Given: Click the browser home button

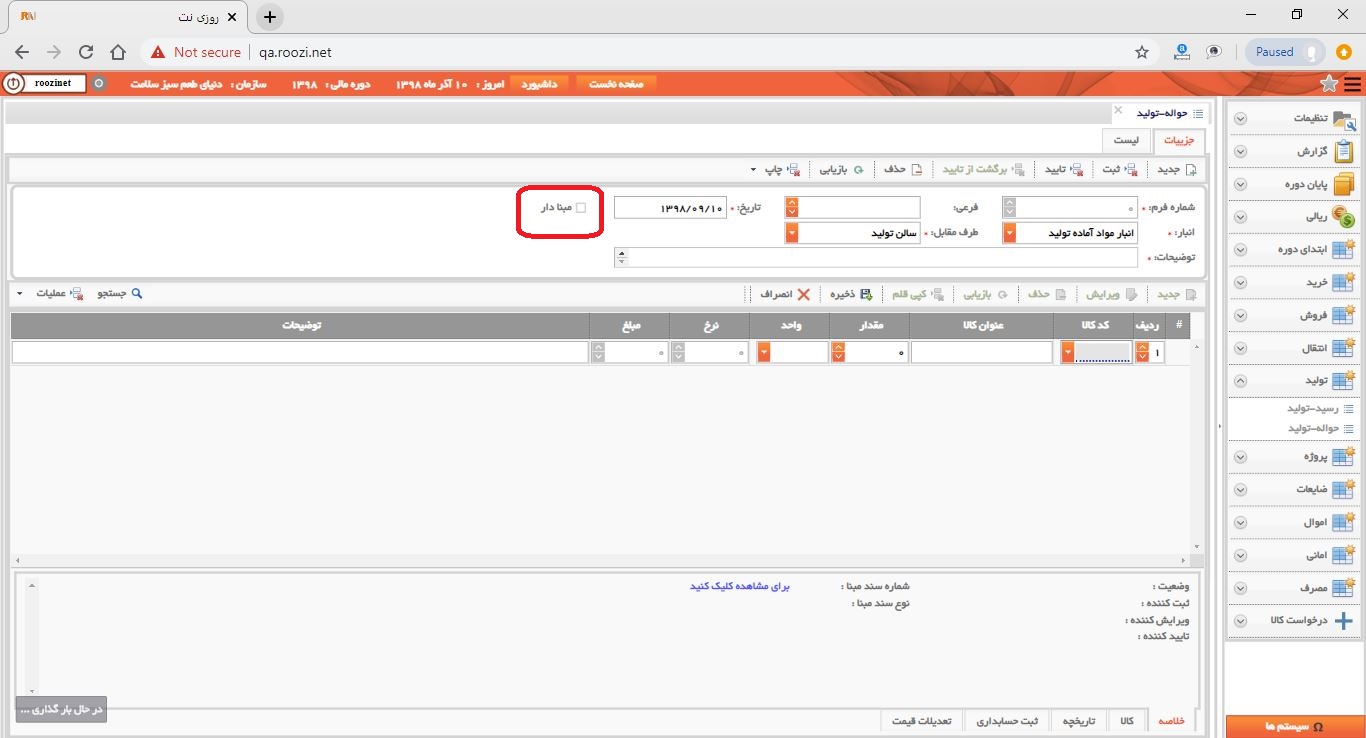Looking at the screenshot, I should pyautogui.click(x=118, y=52).
